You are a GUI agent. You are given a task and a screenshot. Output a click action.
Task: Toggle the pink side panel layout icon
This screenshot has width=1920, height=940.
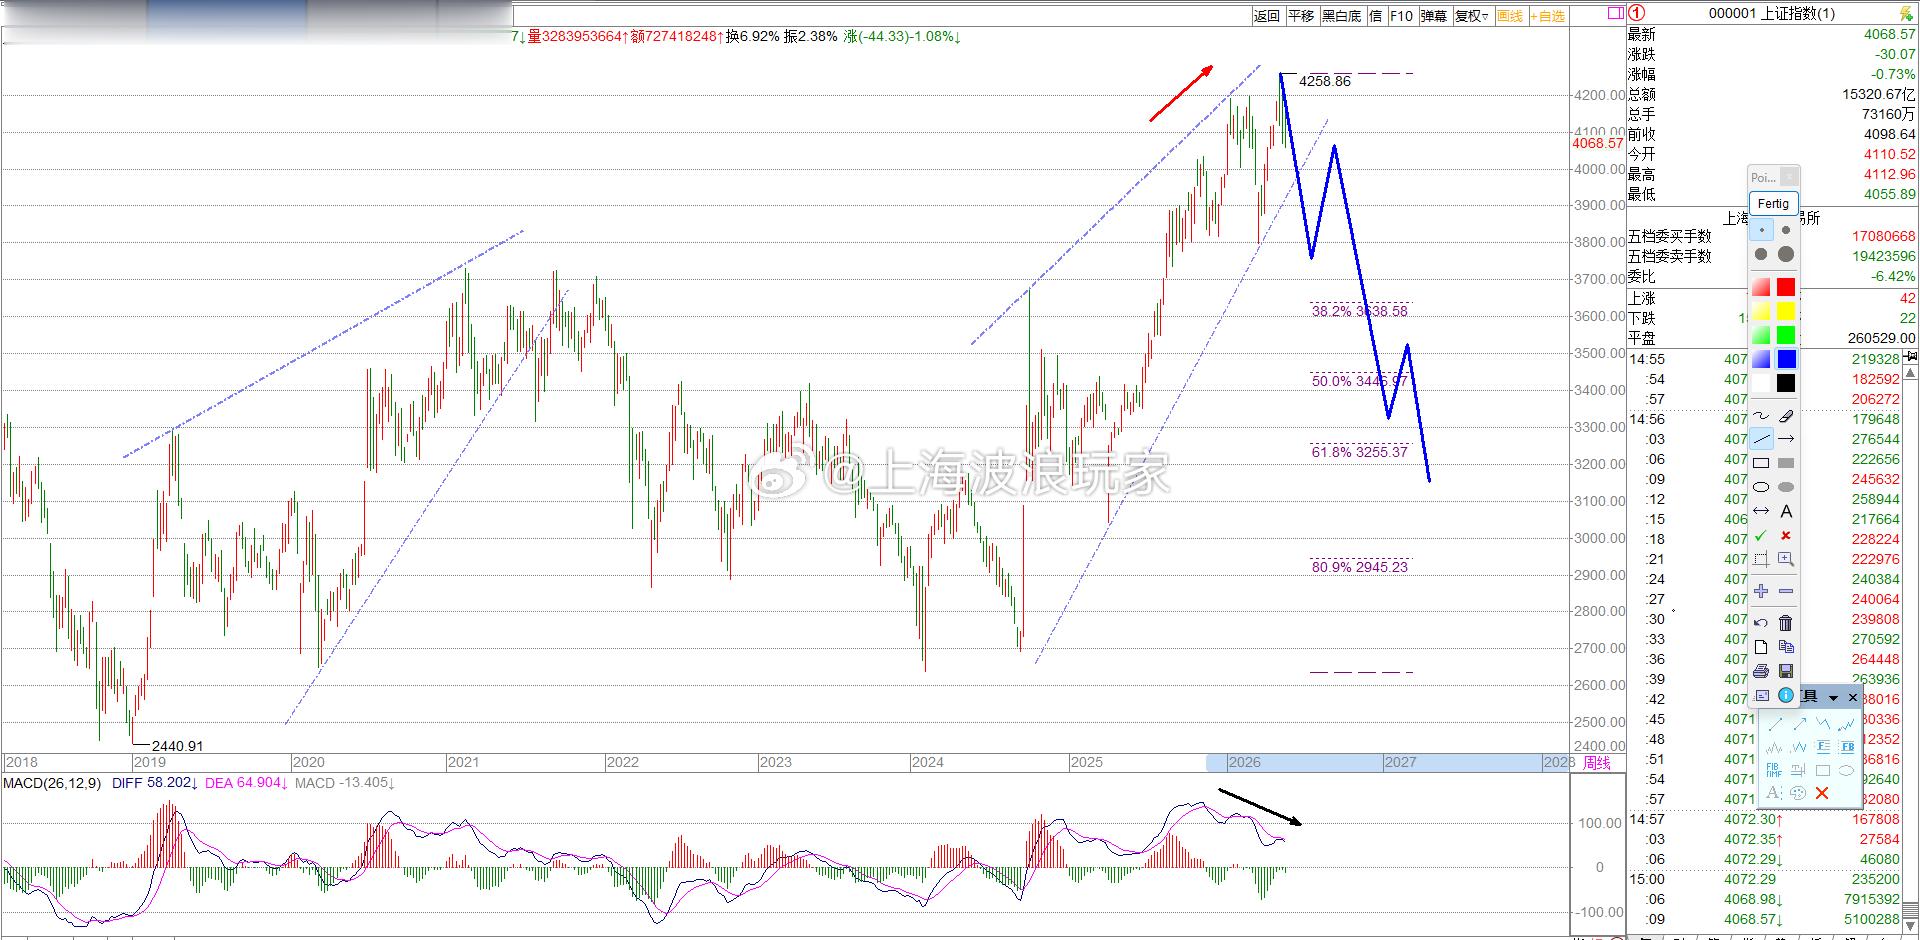pyautogui.click(x=1616, y=14)
